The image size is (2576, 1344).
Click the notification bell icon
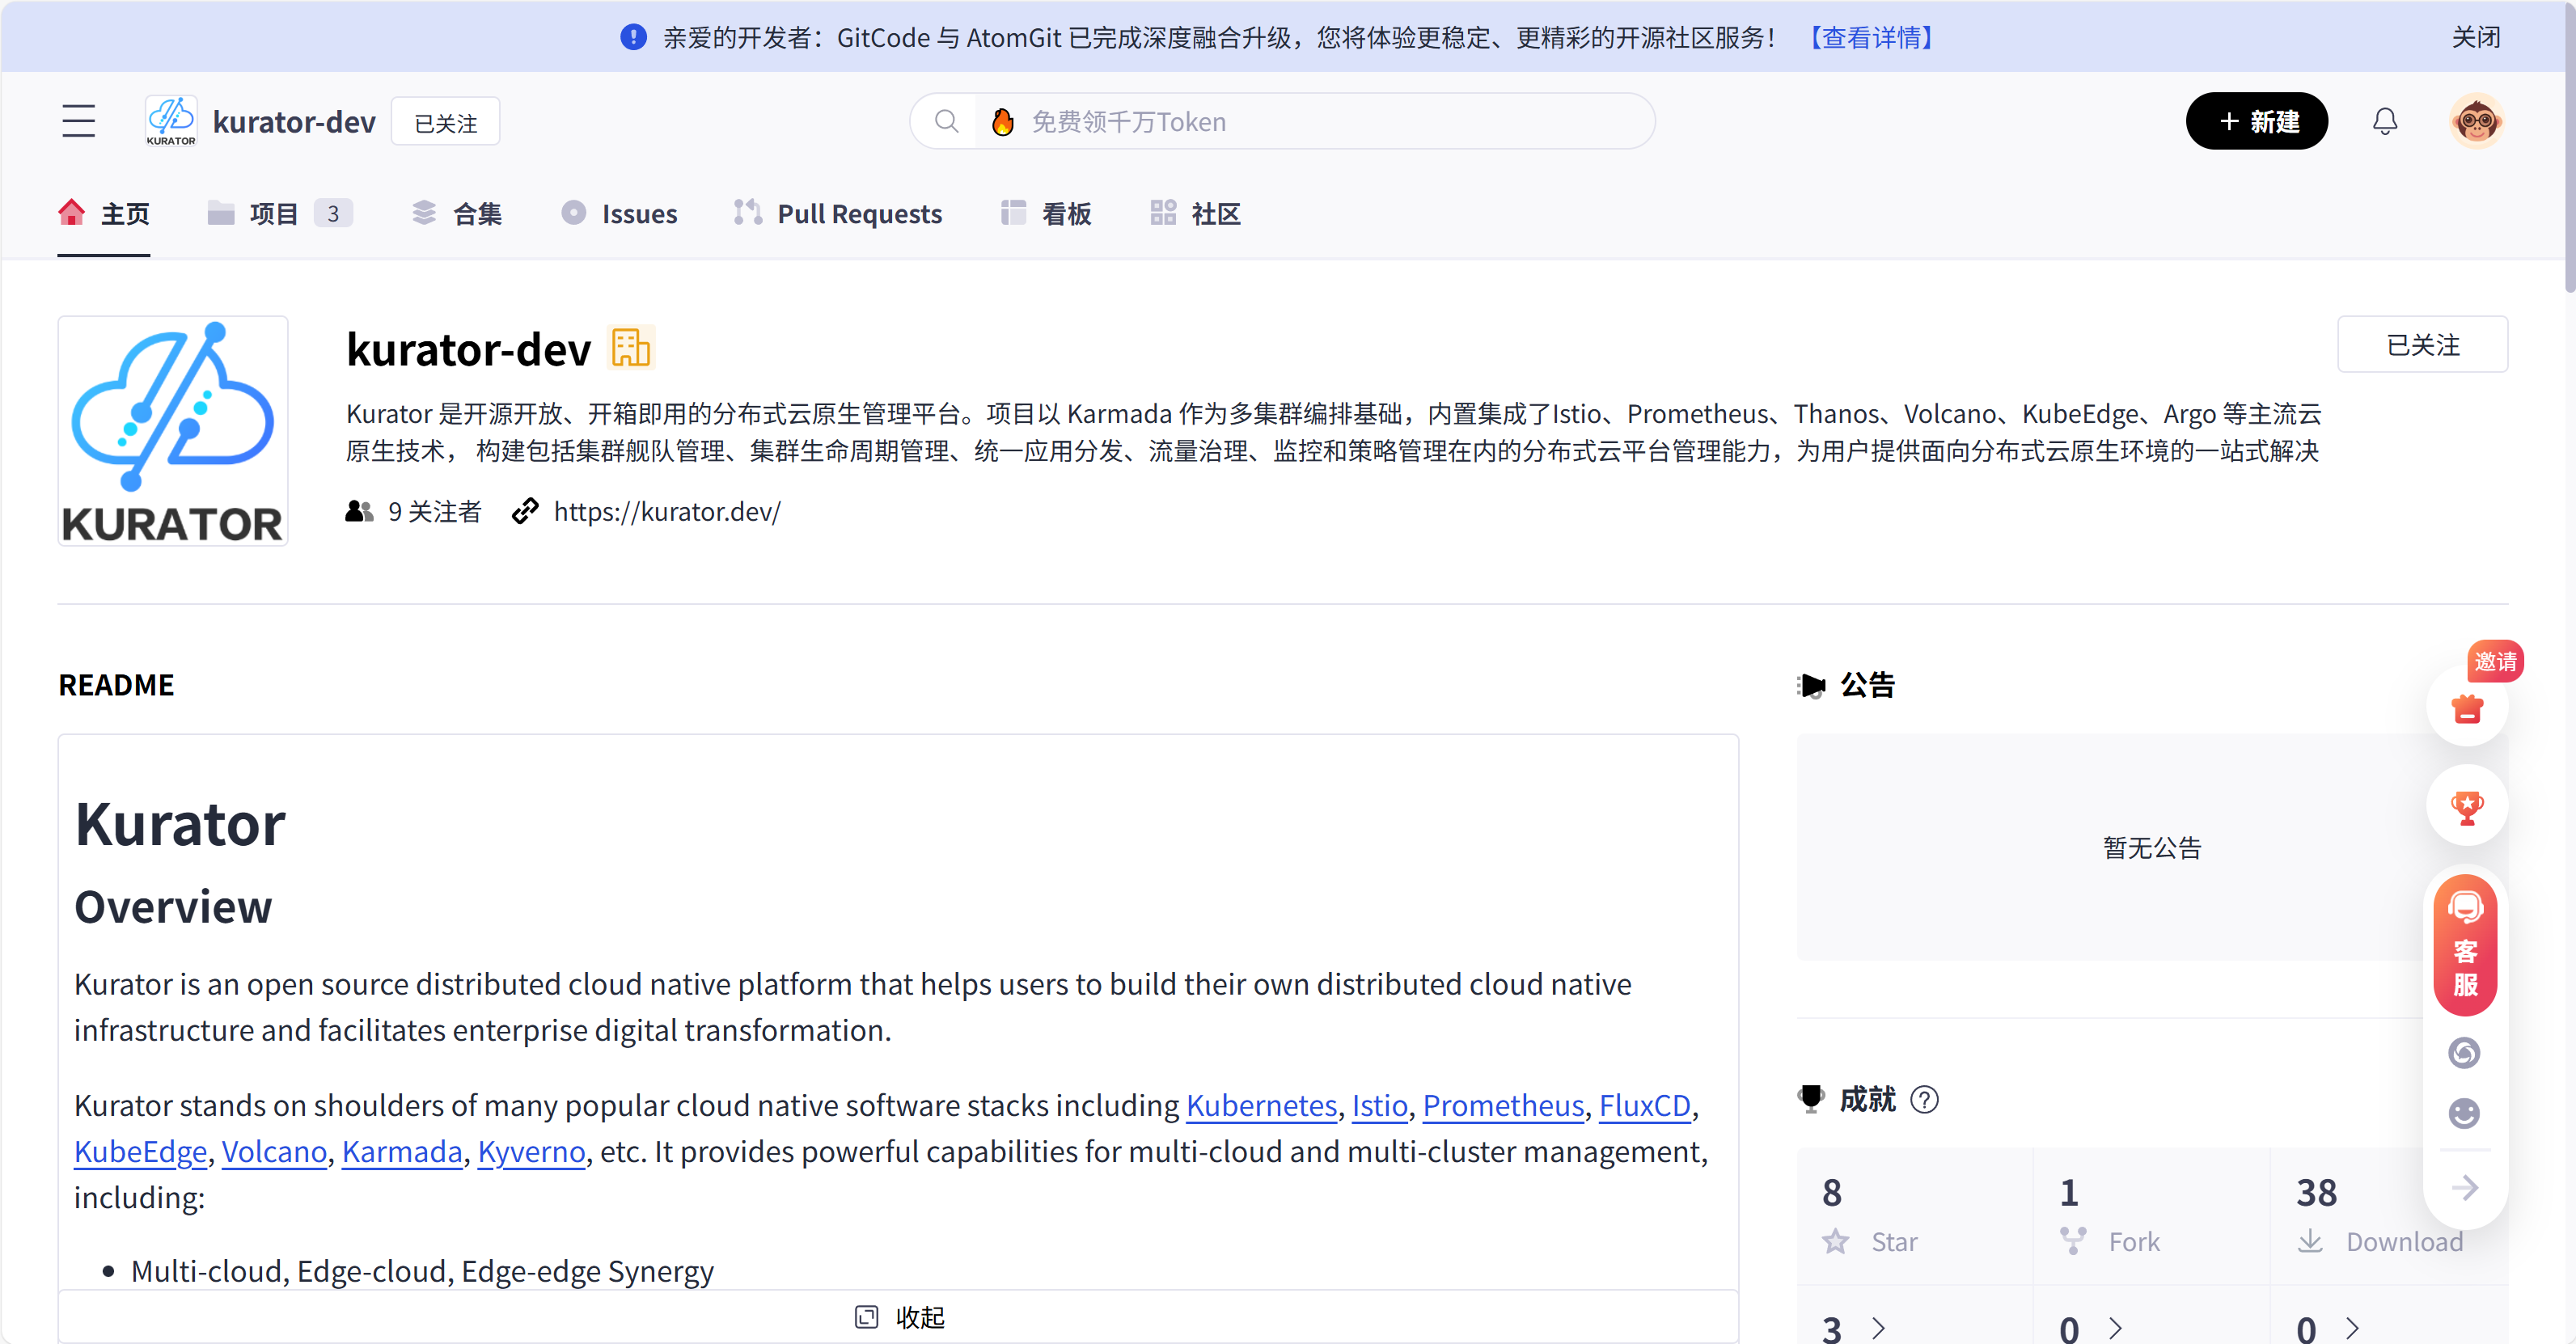coord(2386,121)
